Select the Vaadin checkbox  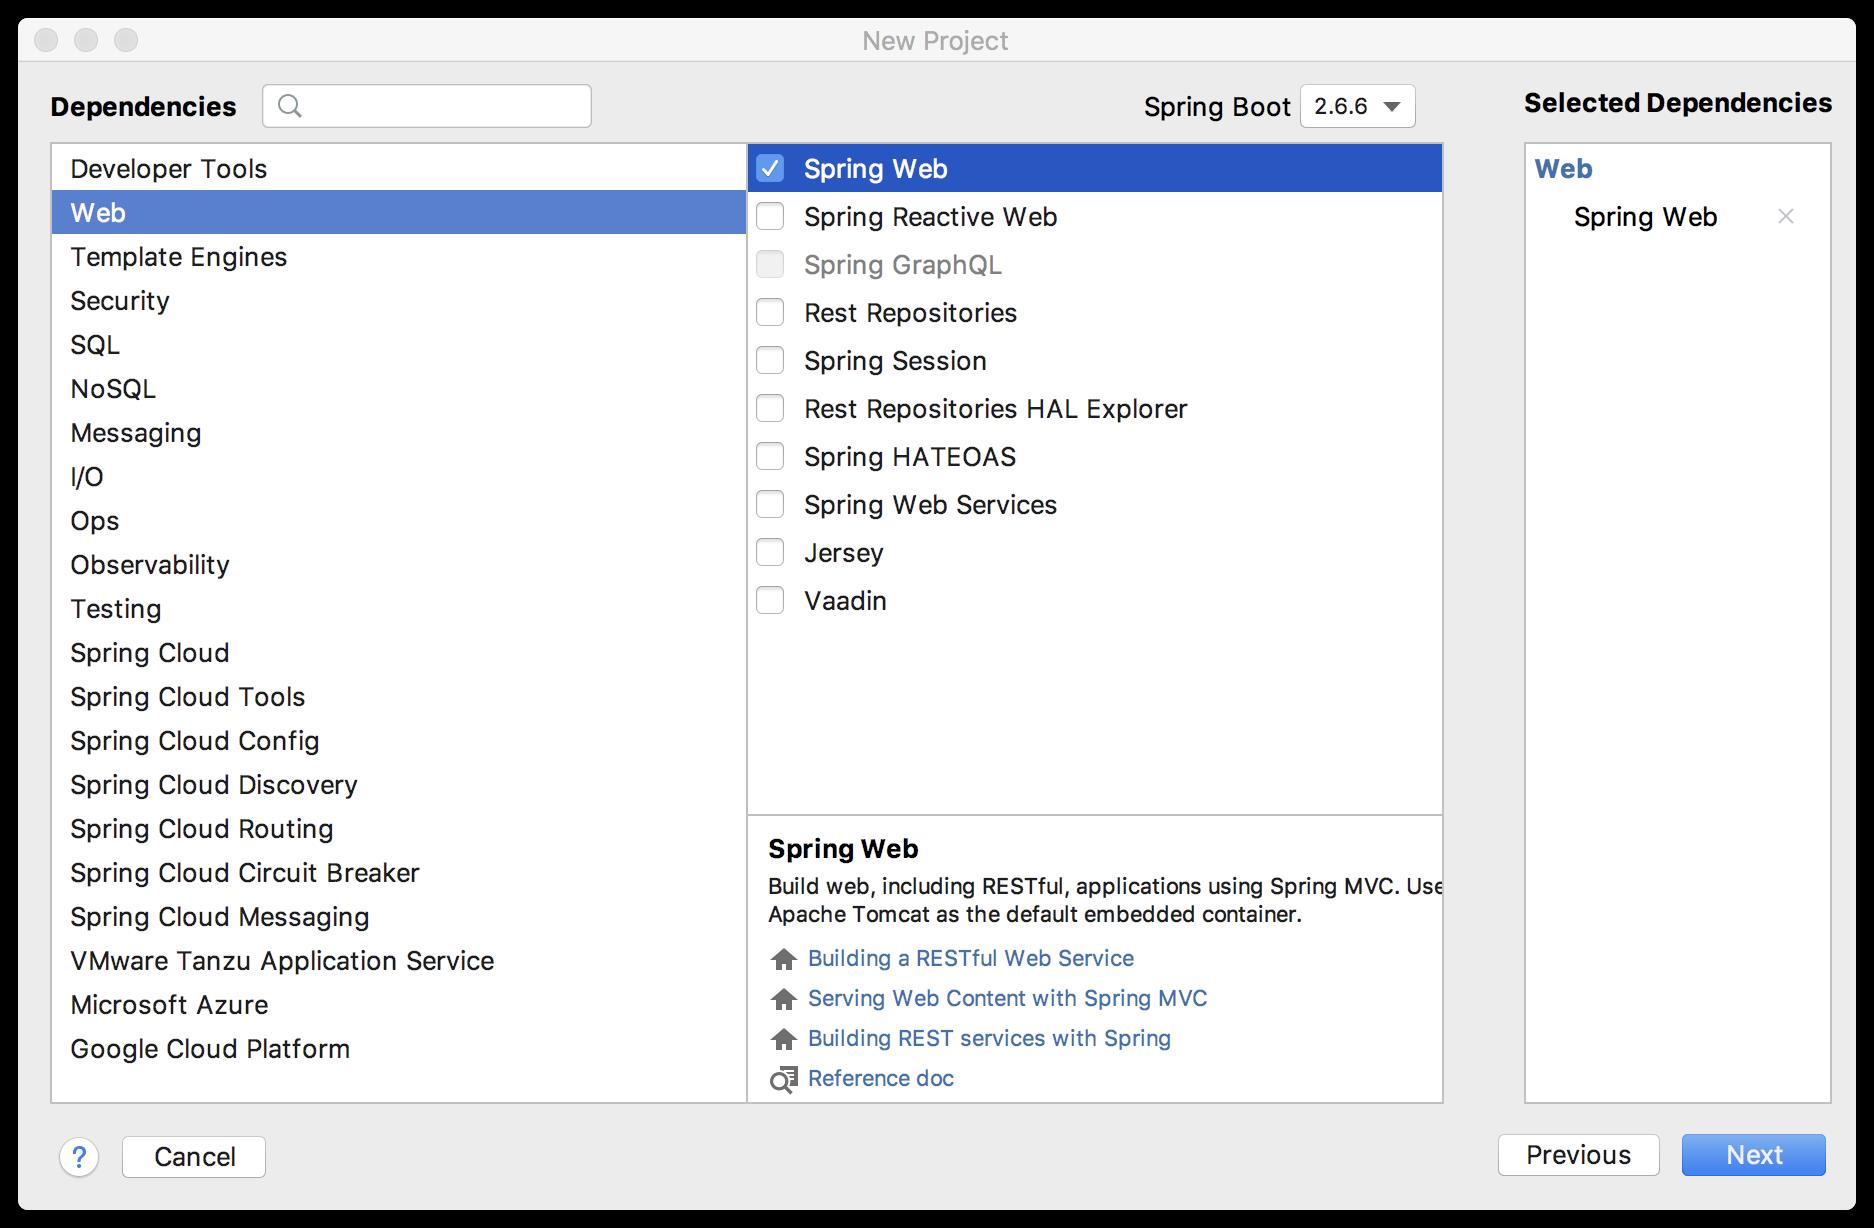pyautogui.click(x=770, y=601)
